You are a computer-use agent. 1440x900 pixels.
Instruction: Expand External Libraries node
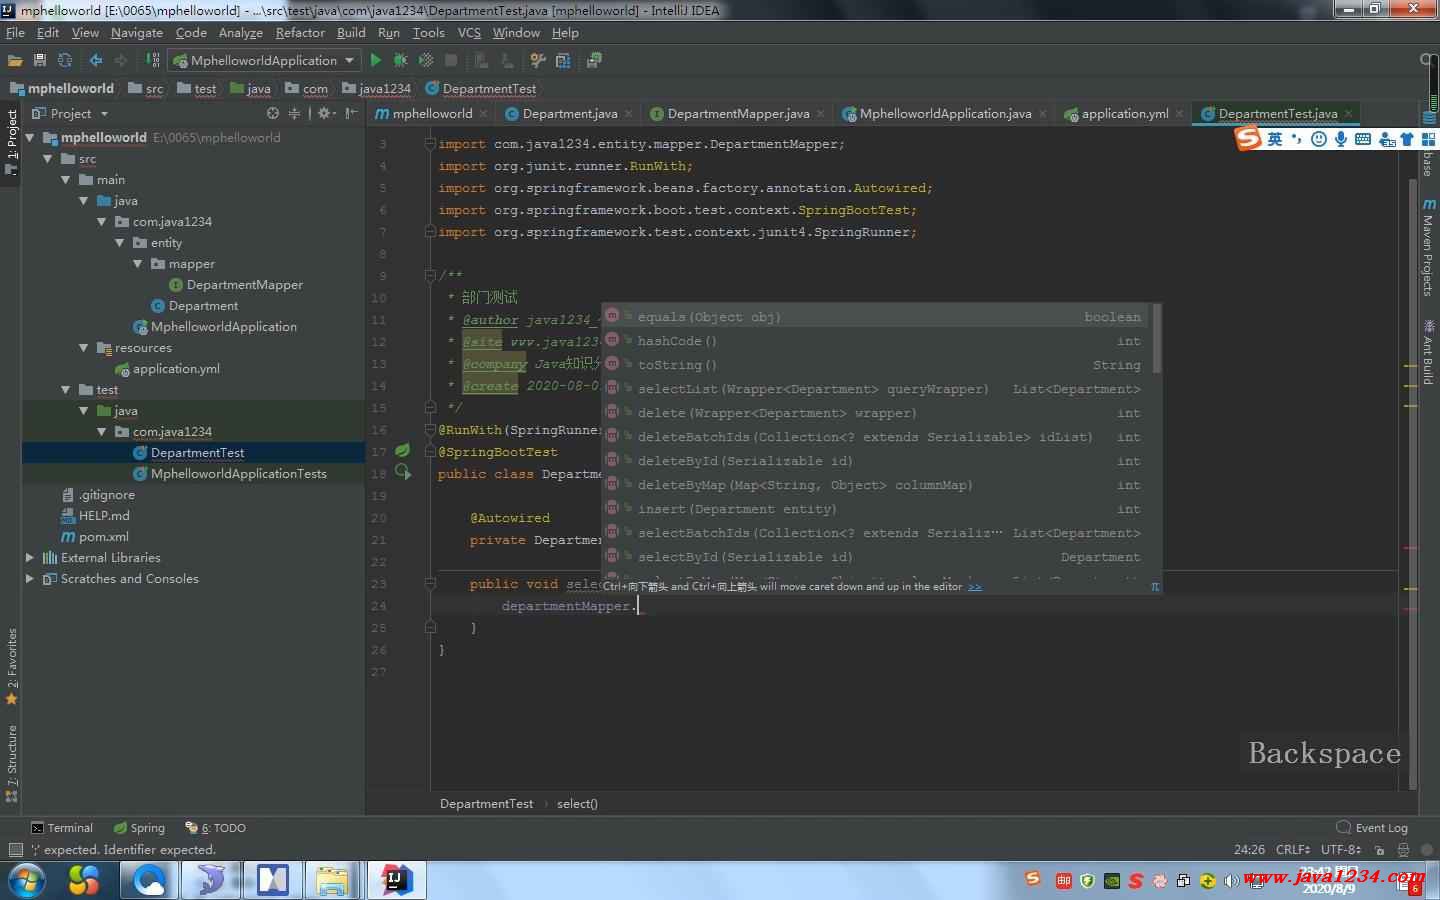[x=29, y=558]
